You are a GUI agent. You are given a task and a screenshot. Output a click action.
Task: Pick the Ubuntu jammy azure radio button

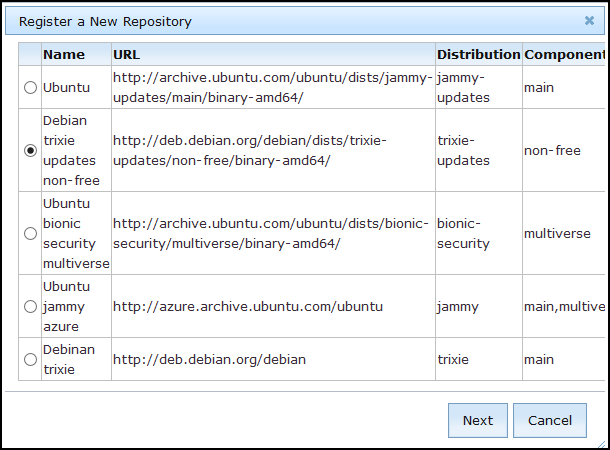[30, 306]
